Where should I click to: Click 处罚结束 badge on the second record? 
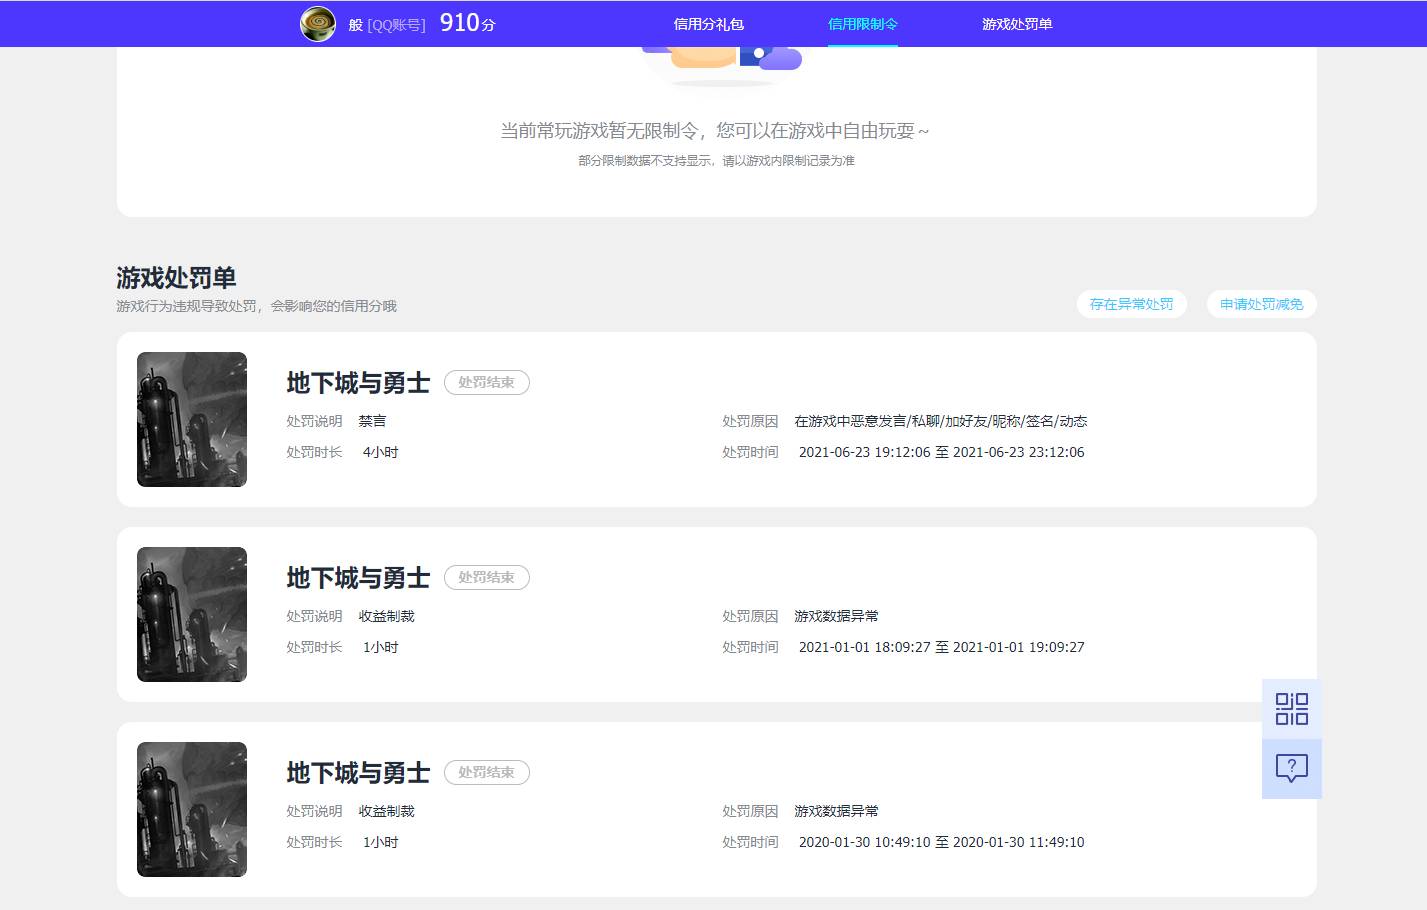point(486,577)
